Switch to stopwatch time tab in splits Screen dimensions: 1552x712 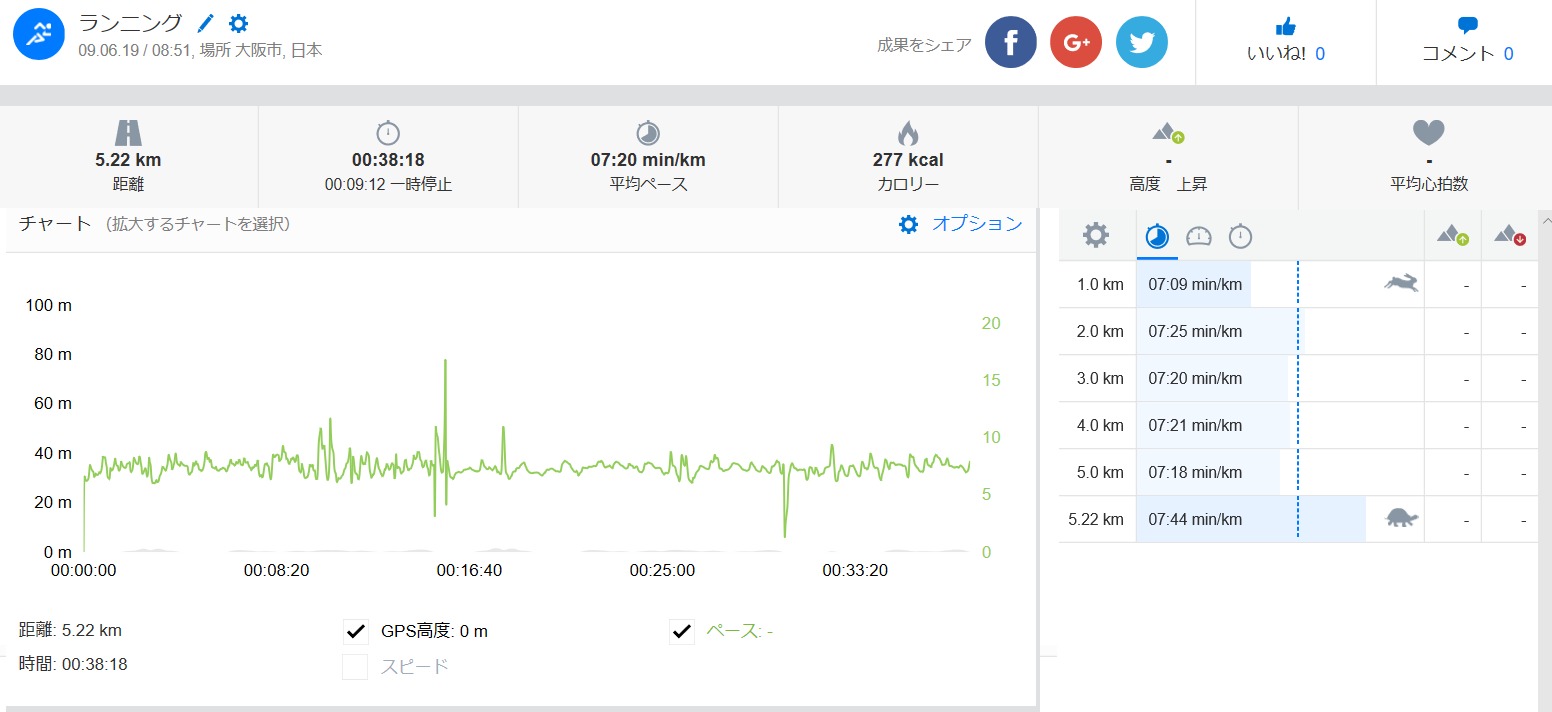(x=1240, y=237)
